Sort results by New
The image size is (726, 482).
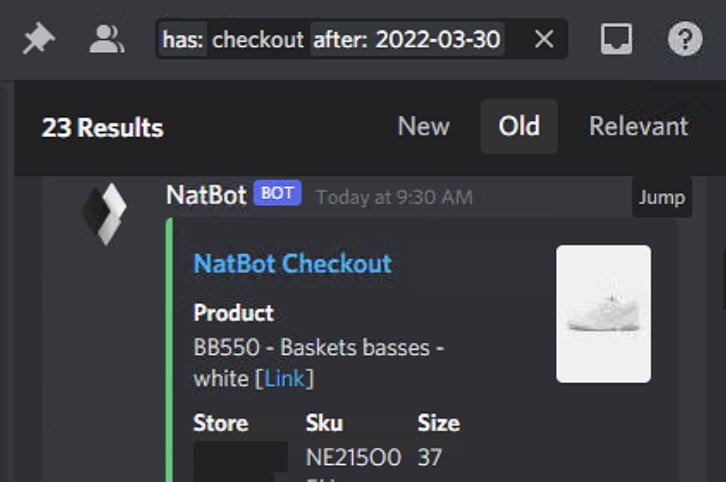click(423, 126)
